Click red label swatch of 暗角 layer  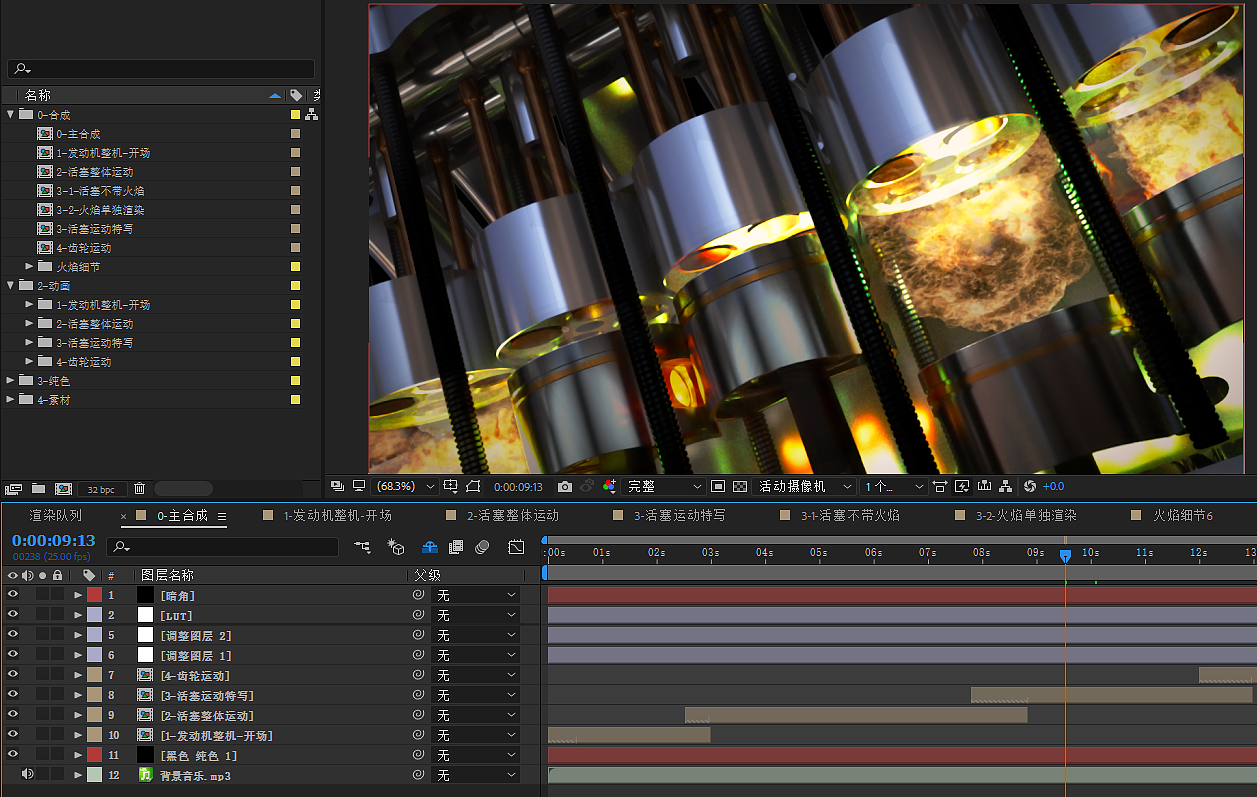coord(94,595)
